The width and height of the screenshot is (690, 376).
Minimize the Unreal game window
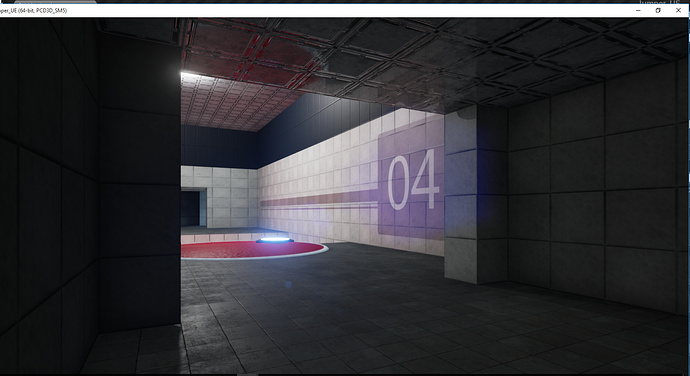(x=638, y=10)
